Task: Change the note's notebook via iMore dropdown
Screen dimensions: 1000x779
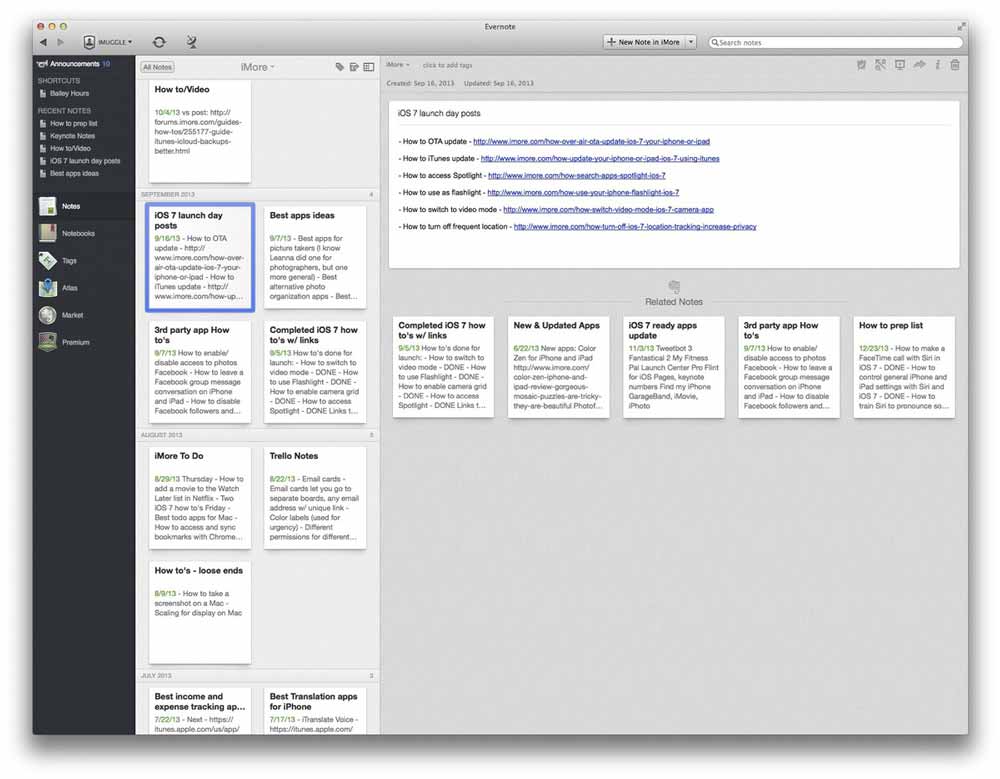Action: pos(398,64)
